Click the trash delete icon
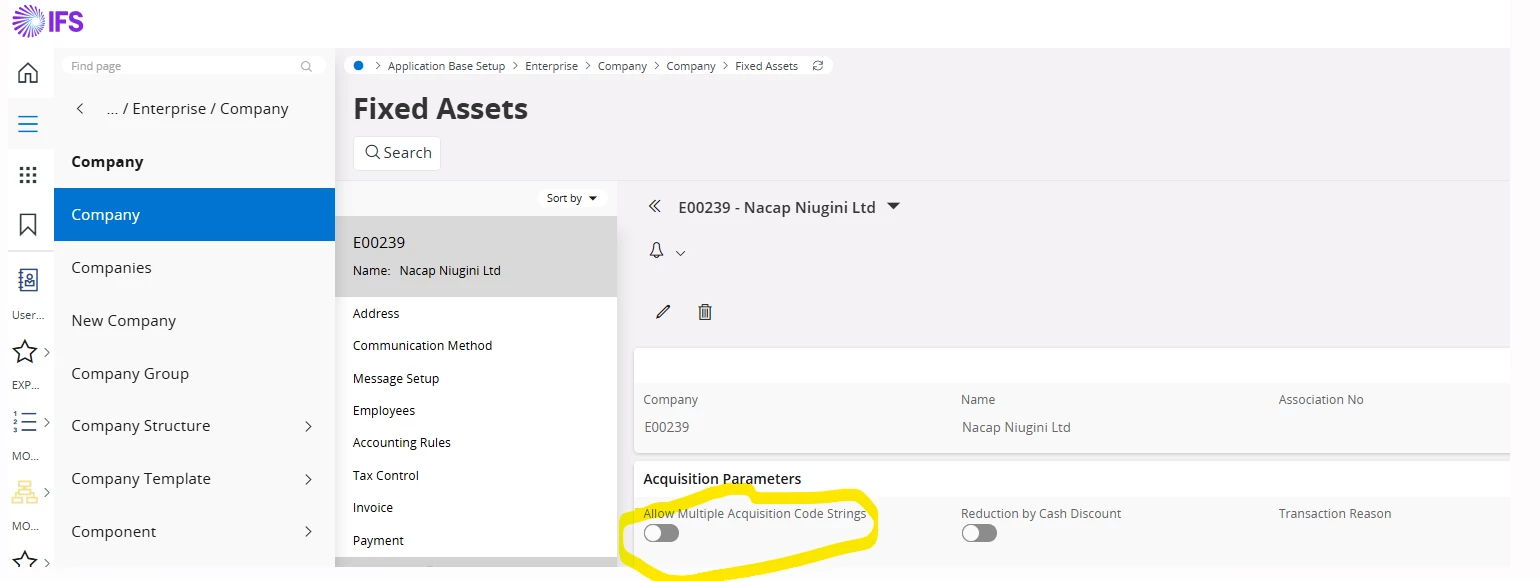The image size is (1540, 581). pyautogui.click(x=705, y=312)
